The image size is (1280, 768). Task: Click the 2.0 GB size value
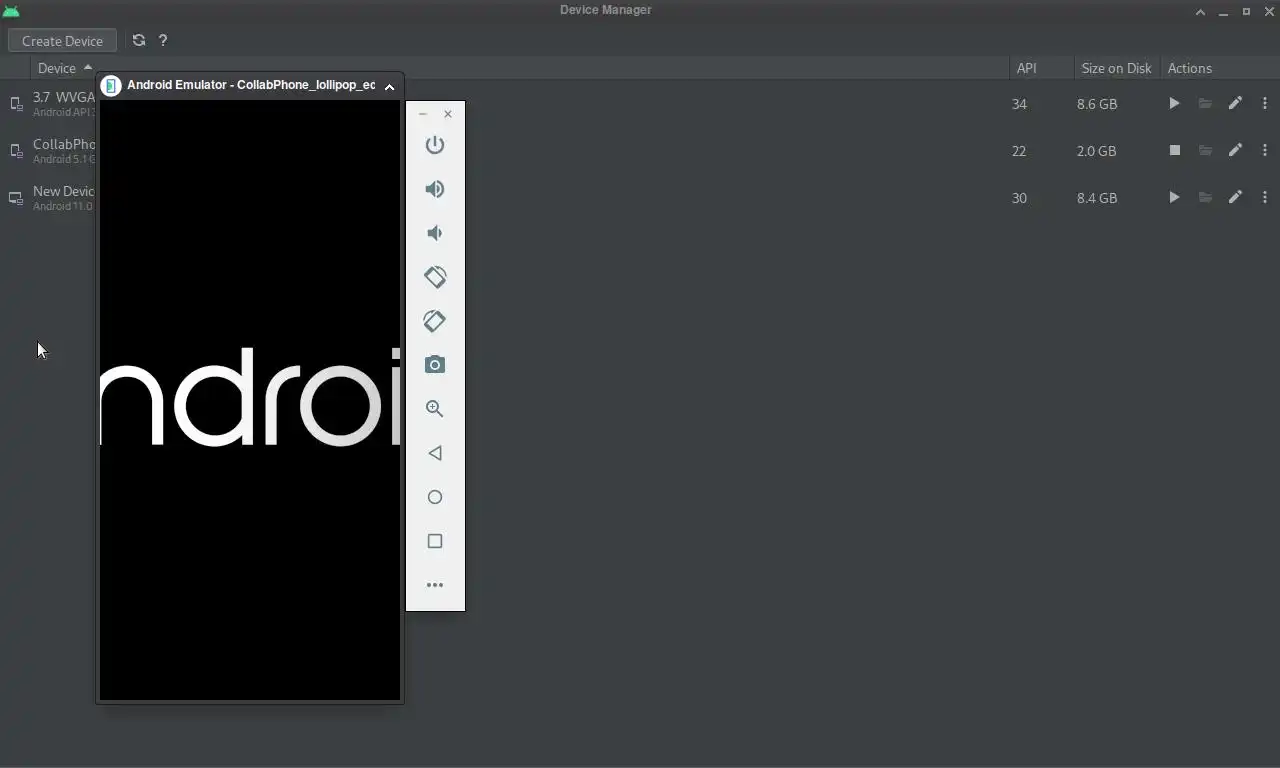(x=1097, y=151)
